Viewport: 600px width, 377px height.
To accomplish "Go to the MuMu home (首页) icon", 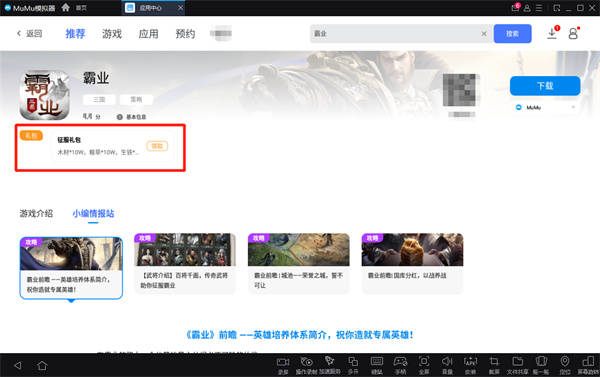I will click(x=65, y=7).
